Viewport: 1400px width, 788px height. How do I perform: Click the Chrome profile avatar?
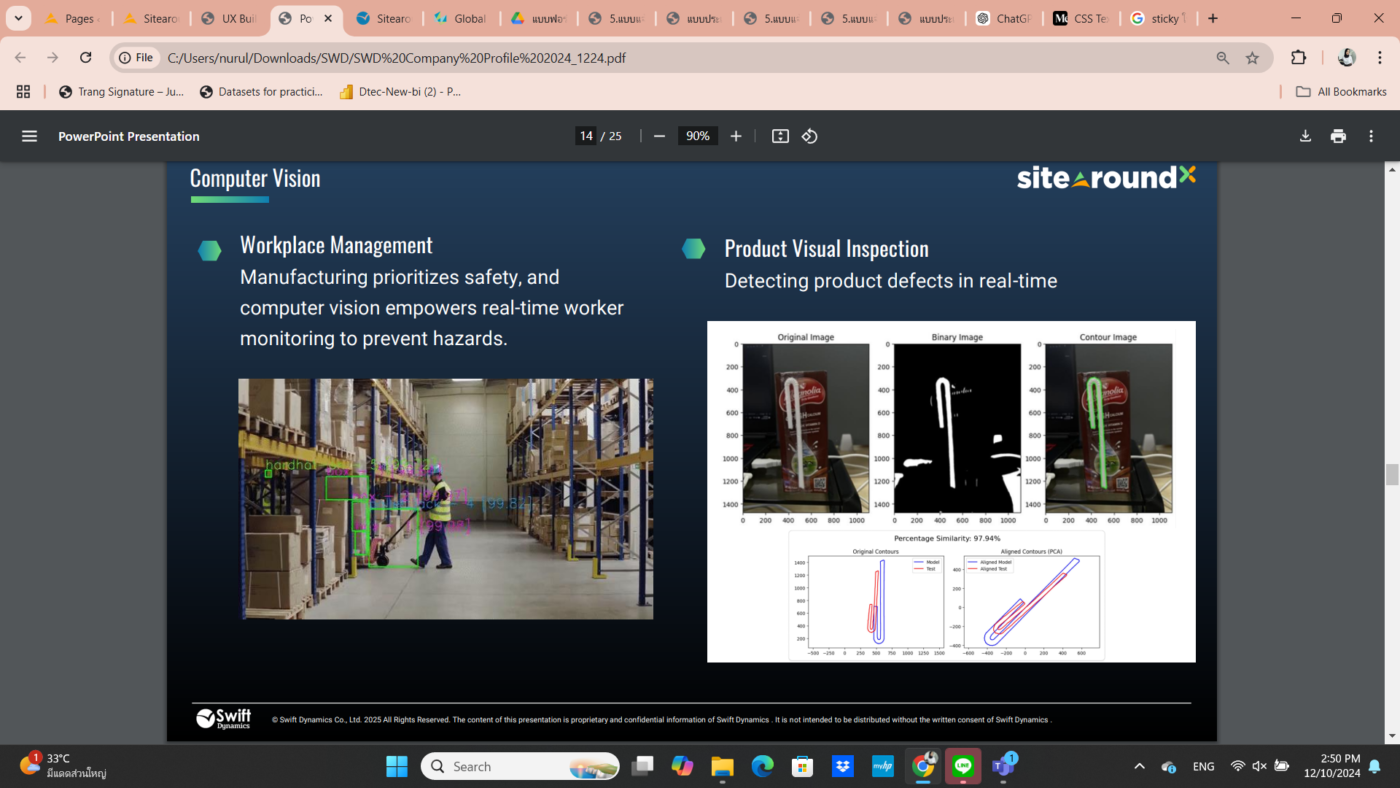(1347, 57)
